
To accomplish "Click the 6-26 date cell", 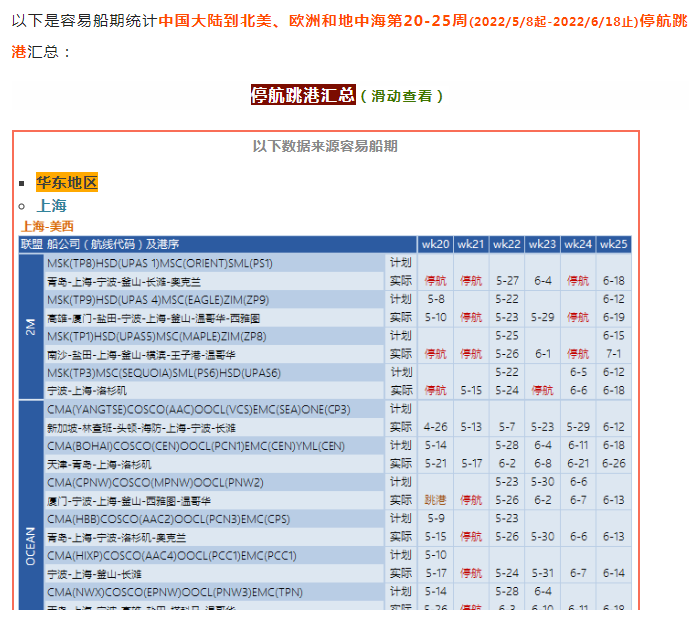I will (613, 464).
